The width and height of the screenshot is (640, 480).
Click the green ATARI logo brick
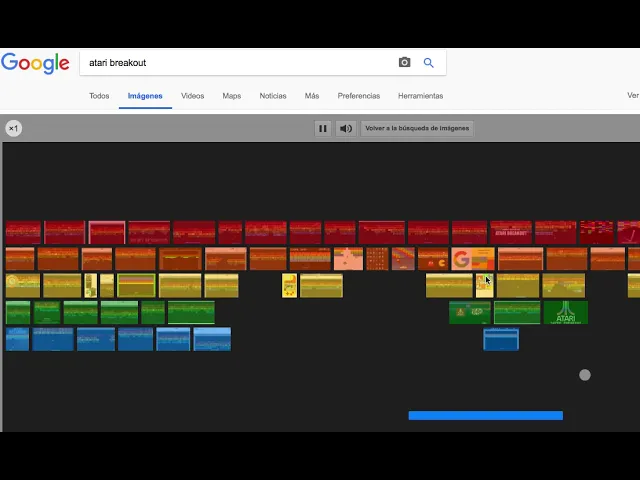tap(566, 313)
